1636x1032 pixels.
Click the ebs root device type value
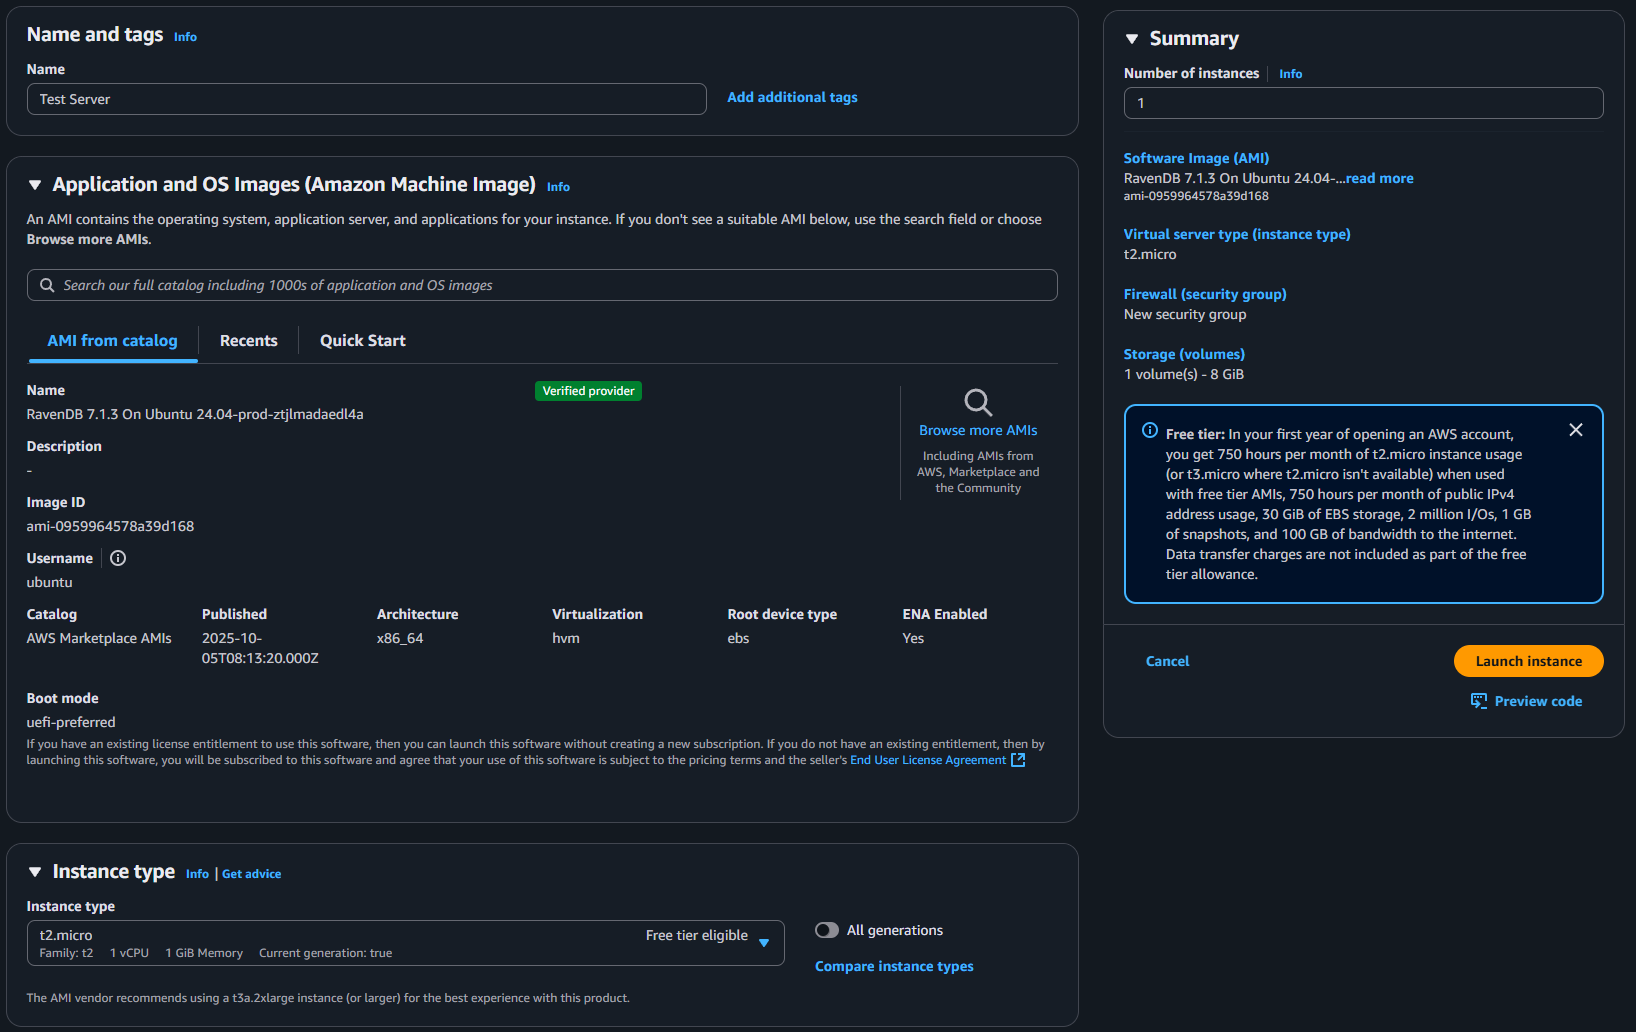tap(738, 638)
